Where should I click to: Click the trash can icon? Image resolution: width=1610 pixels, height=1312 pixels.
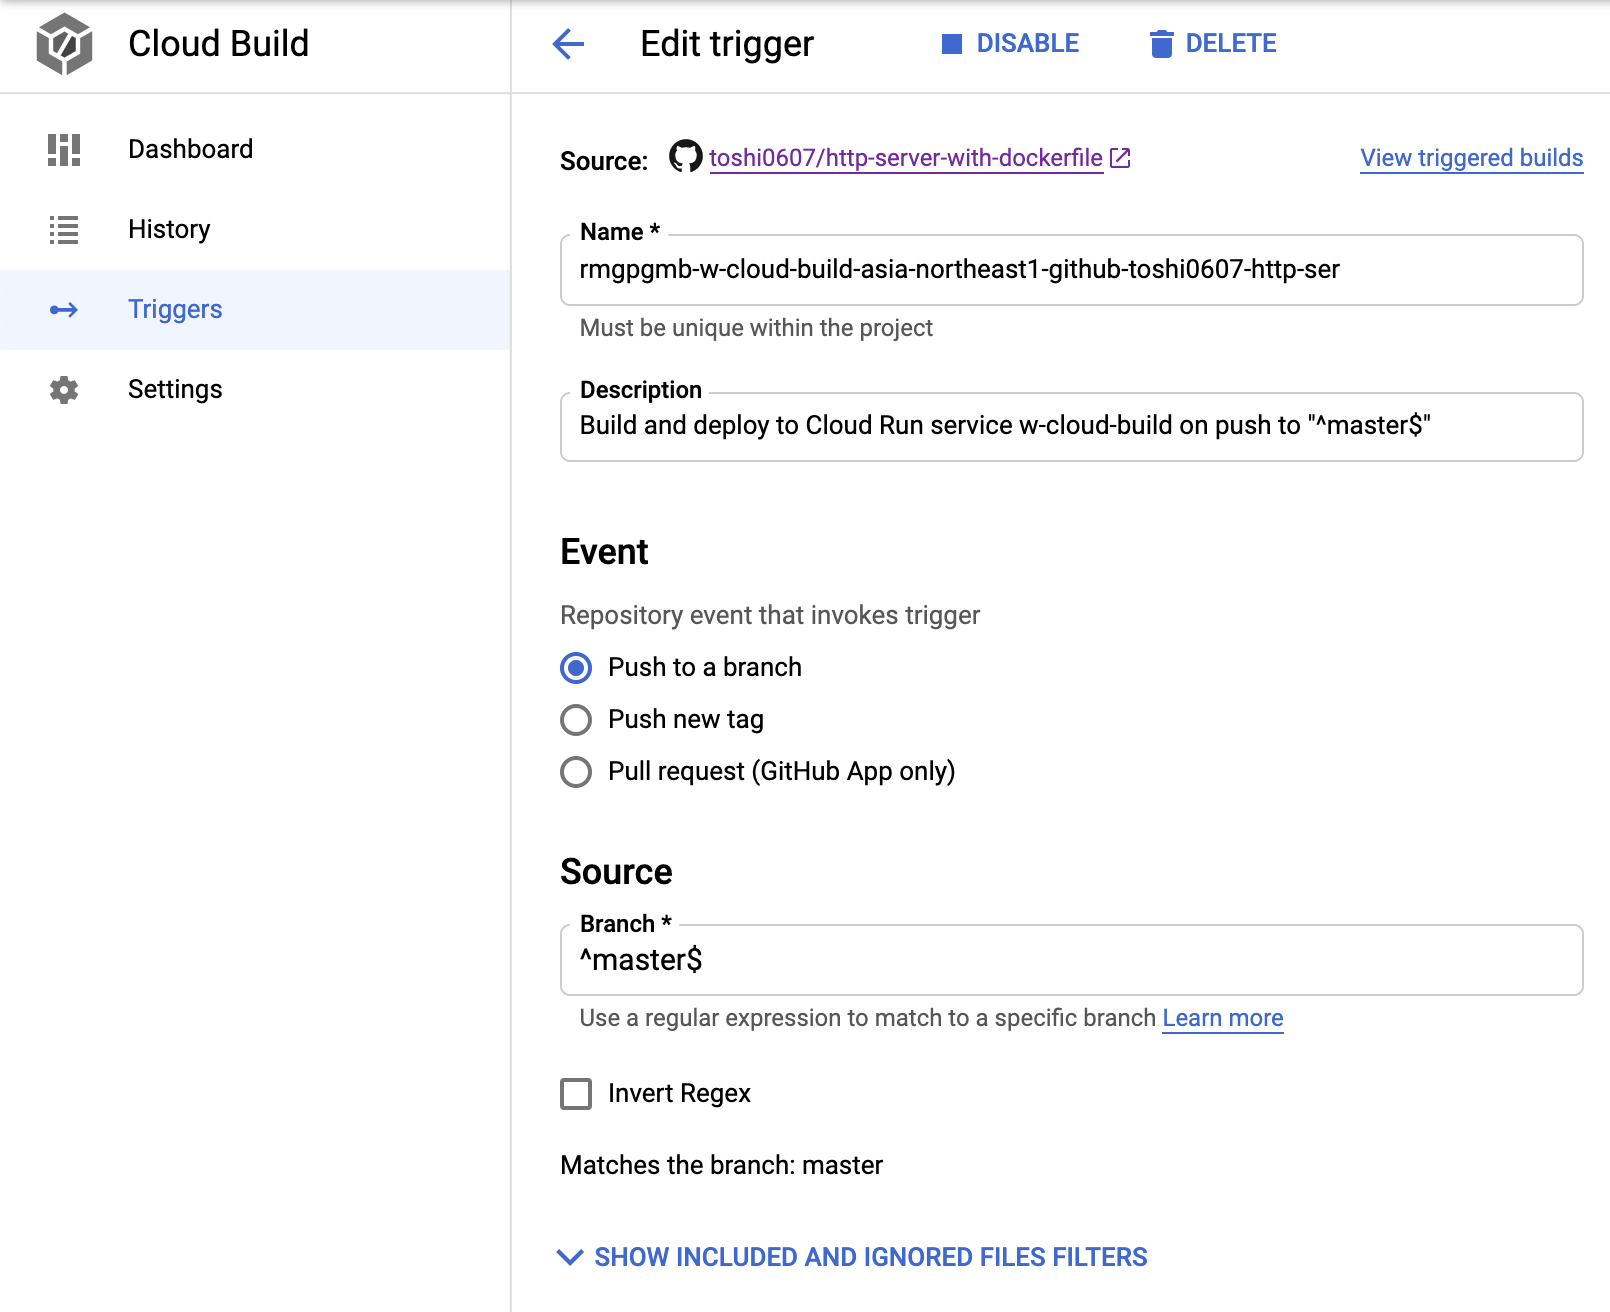pos(1161,44)
